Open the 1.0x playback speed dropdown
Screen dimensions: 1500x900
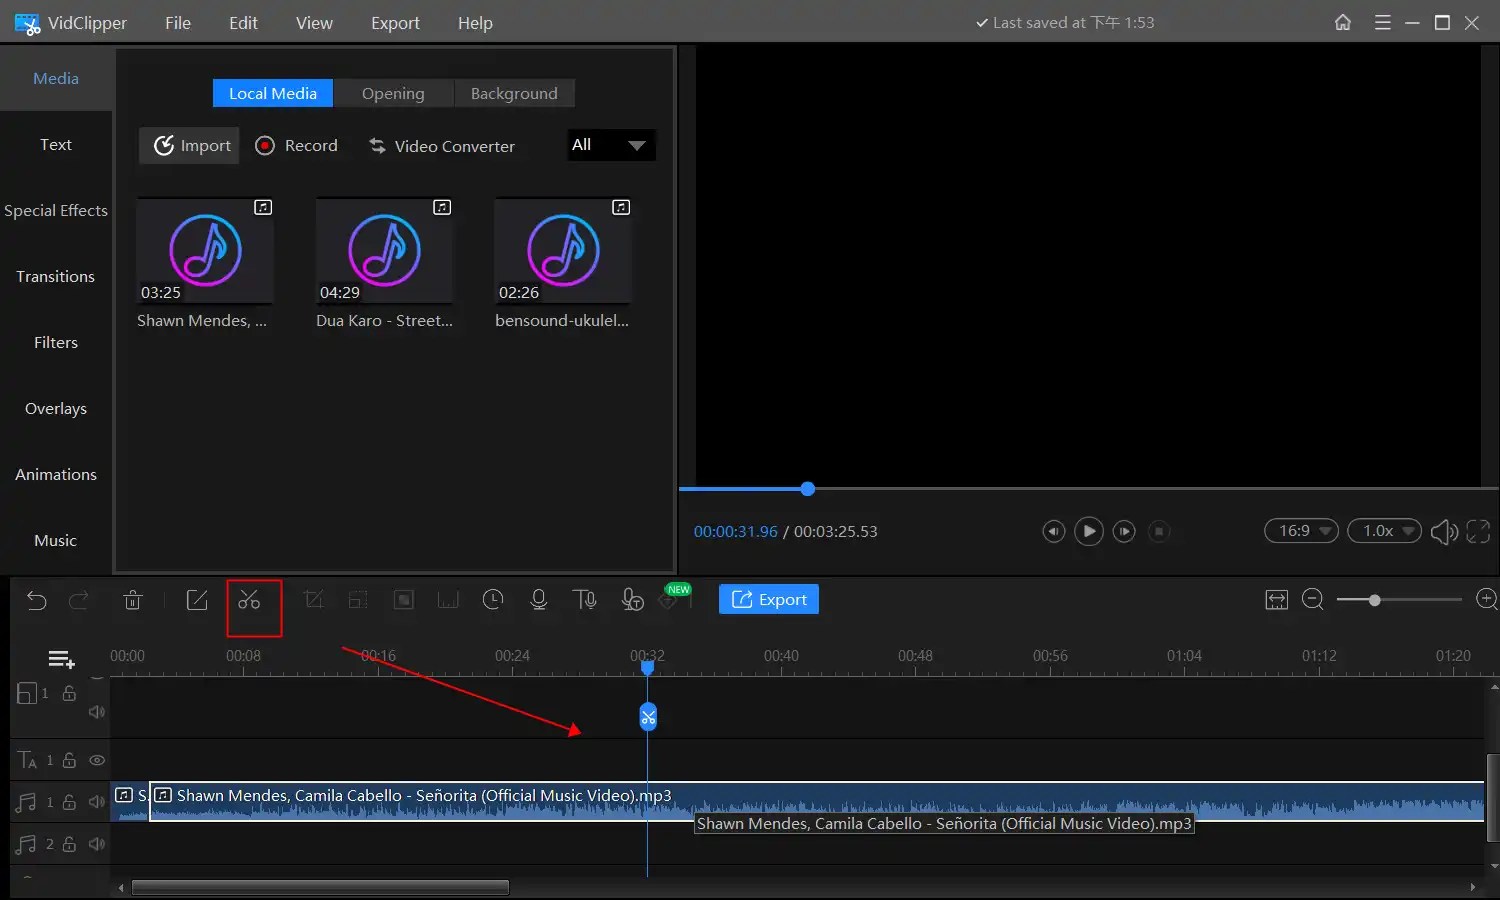tap(1384, 531)
